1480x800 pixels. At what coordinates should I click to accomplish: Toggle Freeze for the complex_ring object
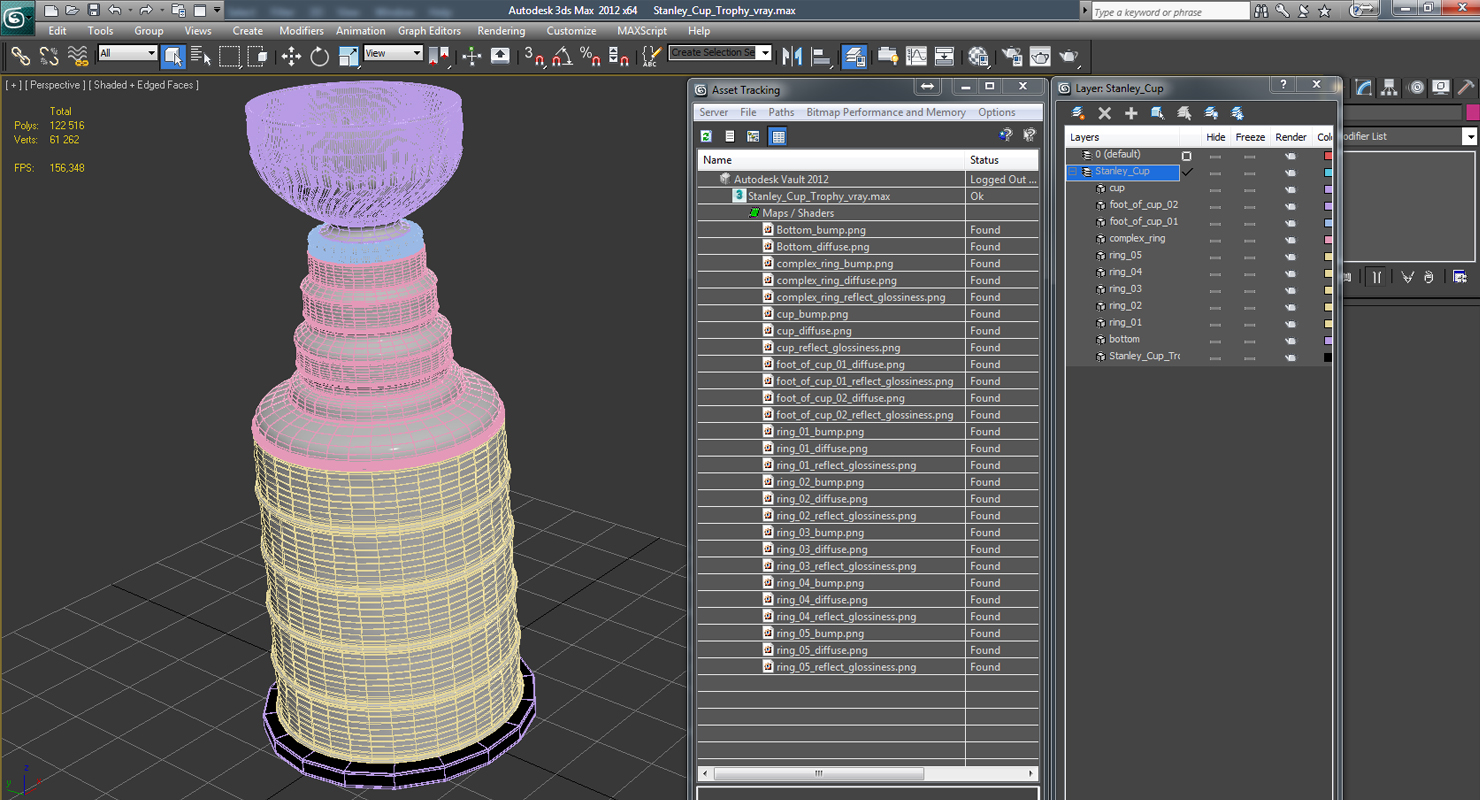[x=1249, y=239]
